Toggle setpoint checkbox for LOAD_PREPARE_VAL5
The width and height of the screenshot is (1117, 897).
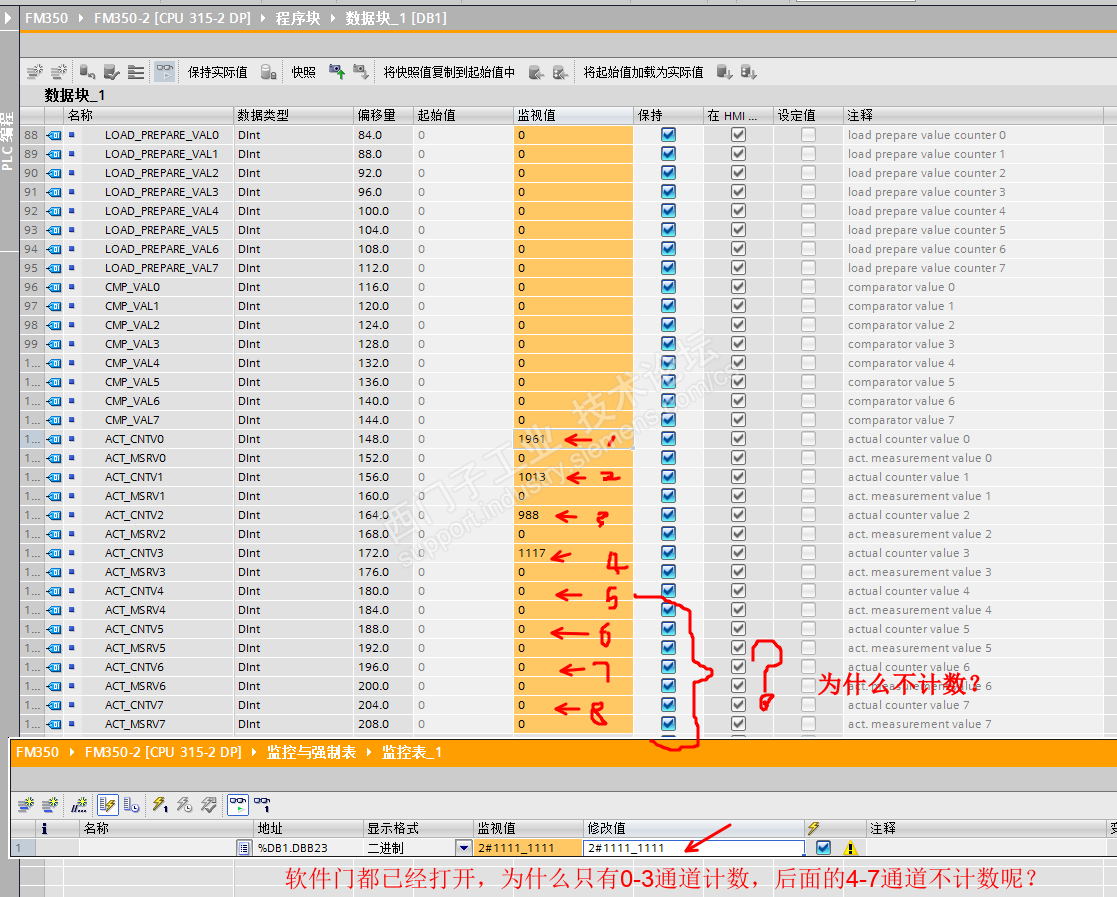[x=808, y=229]
